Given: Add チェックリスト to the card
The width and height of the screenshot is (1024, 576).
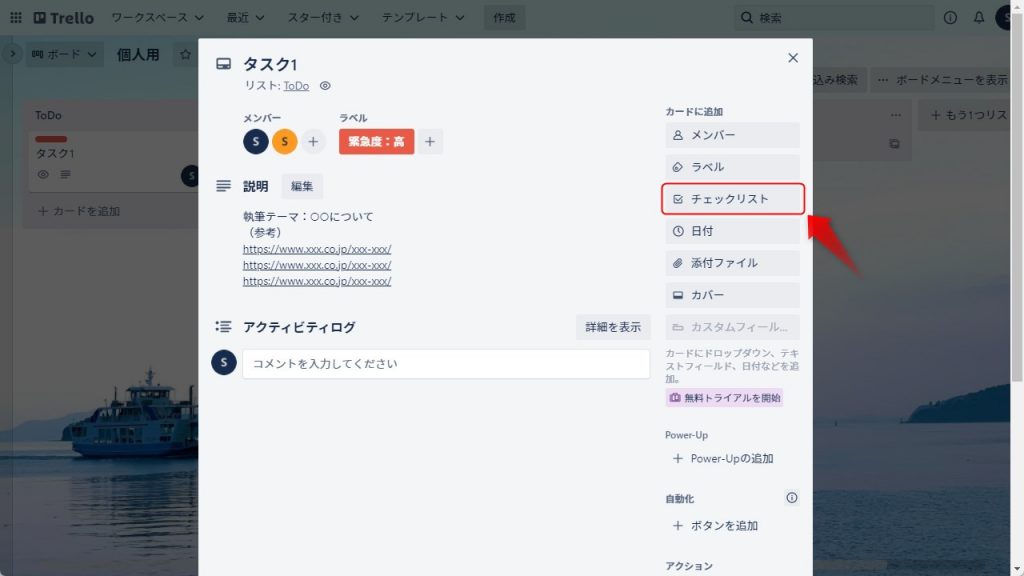Looking at the screenshot, I should click(732, 199).
